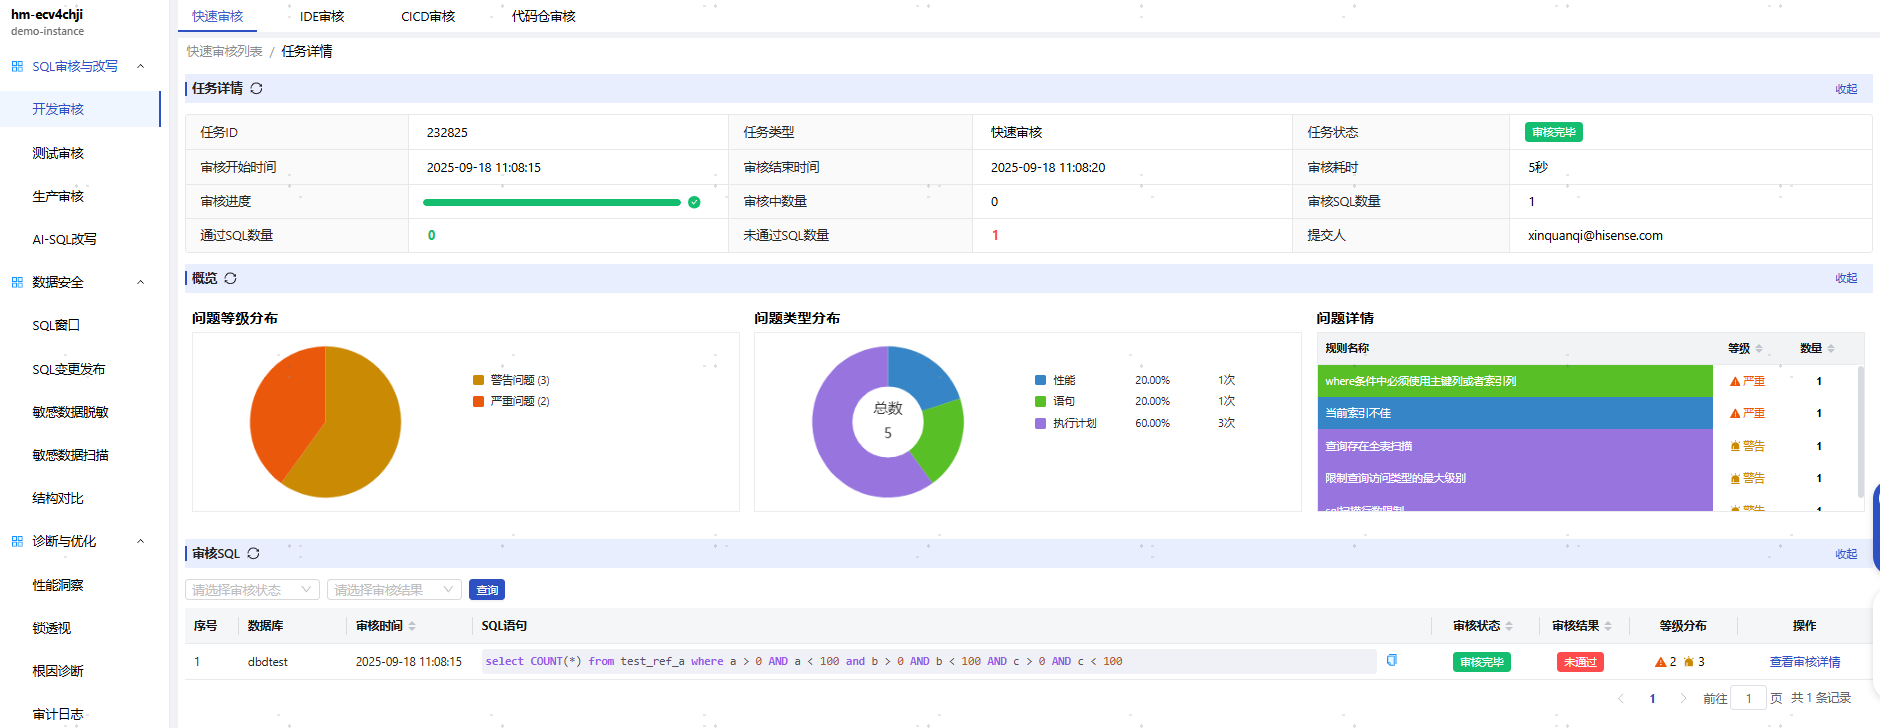Switch to the IDE审核 tab
The height and width of the screenshot is (728, 1880).
point(322,16)
